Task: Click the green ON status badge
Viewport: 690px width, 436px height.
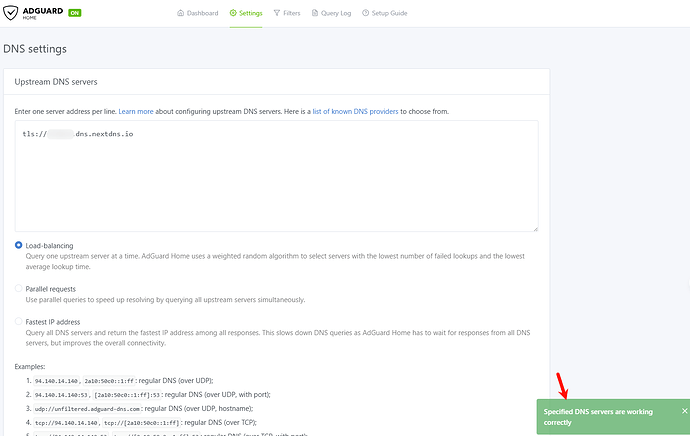Action: [x=76, y=14]
